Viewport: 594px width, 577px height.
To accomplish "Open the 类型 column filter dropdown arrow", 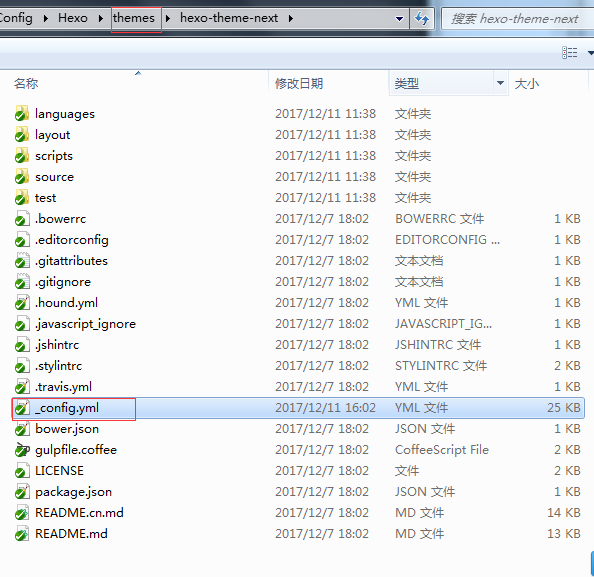I will pos(500,83).
